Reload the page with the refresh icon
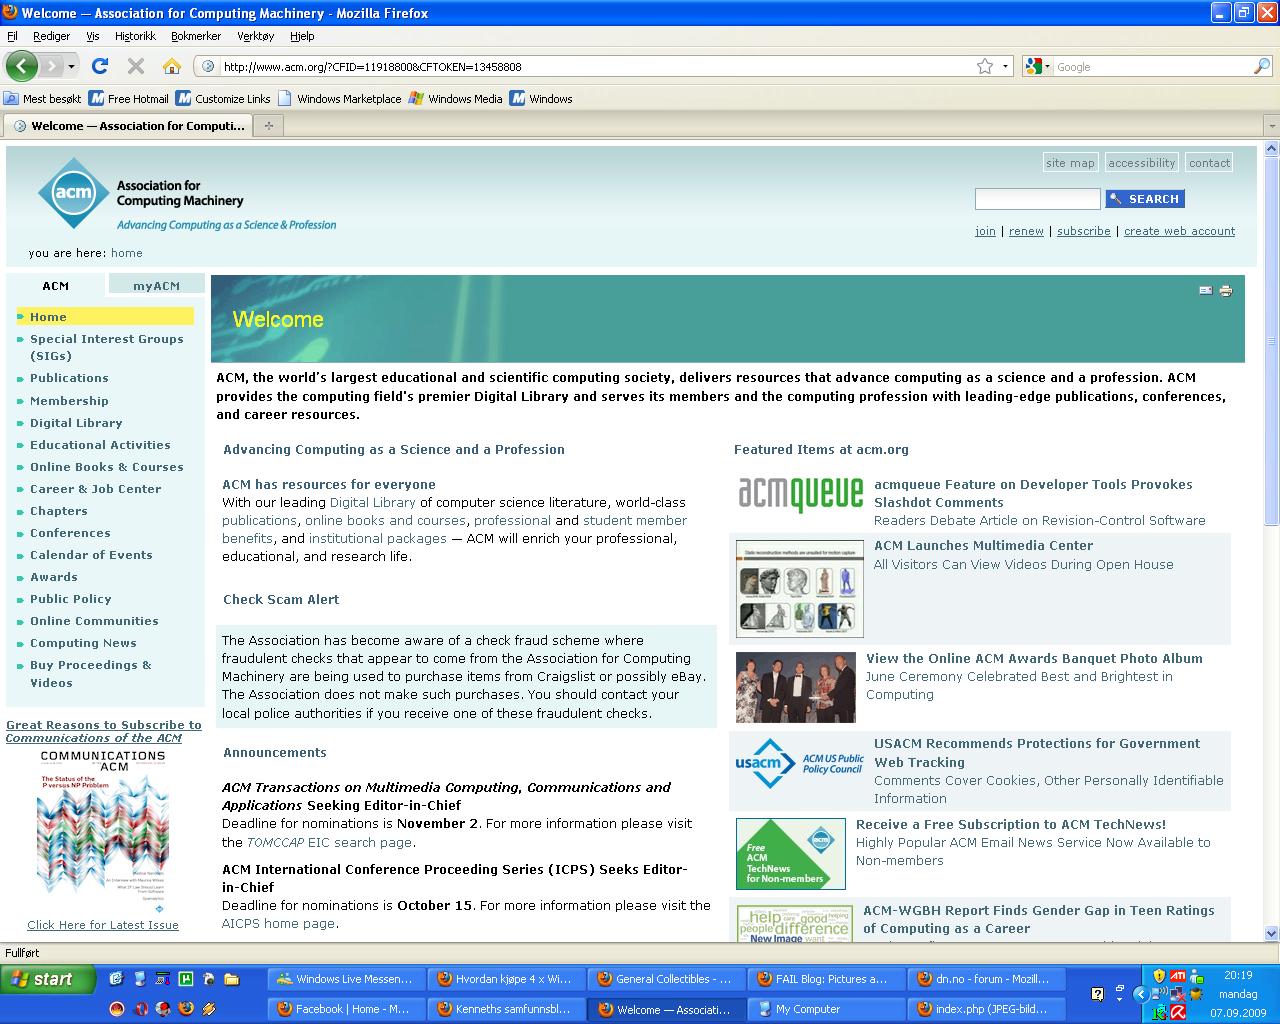 coord(99,66)
